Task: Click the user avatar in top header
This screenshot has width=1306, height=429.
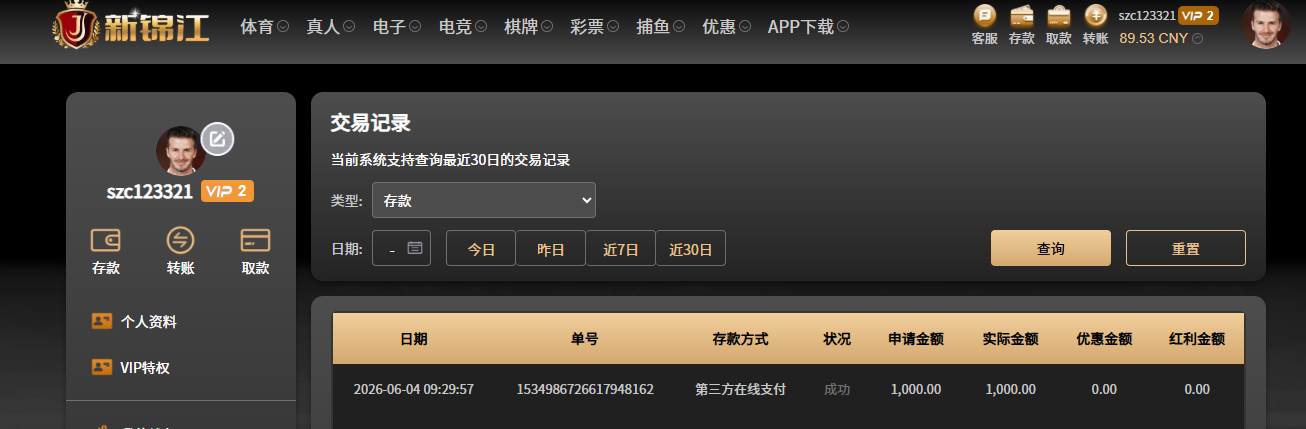Action: [1265, 25]
